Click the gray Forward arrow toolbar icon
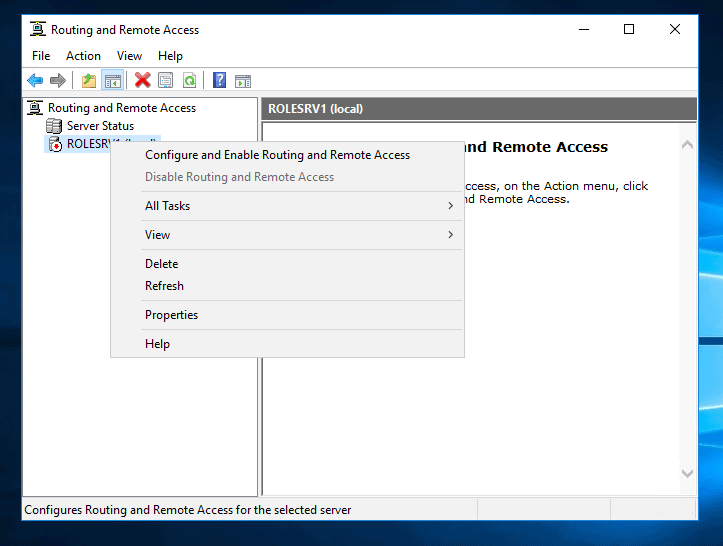This screenshot has width=723, height=546. click(58, 81)
